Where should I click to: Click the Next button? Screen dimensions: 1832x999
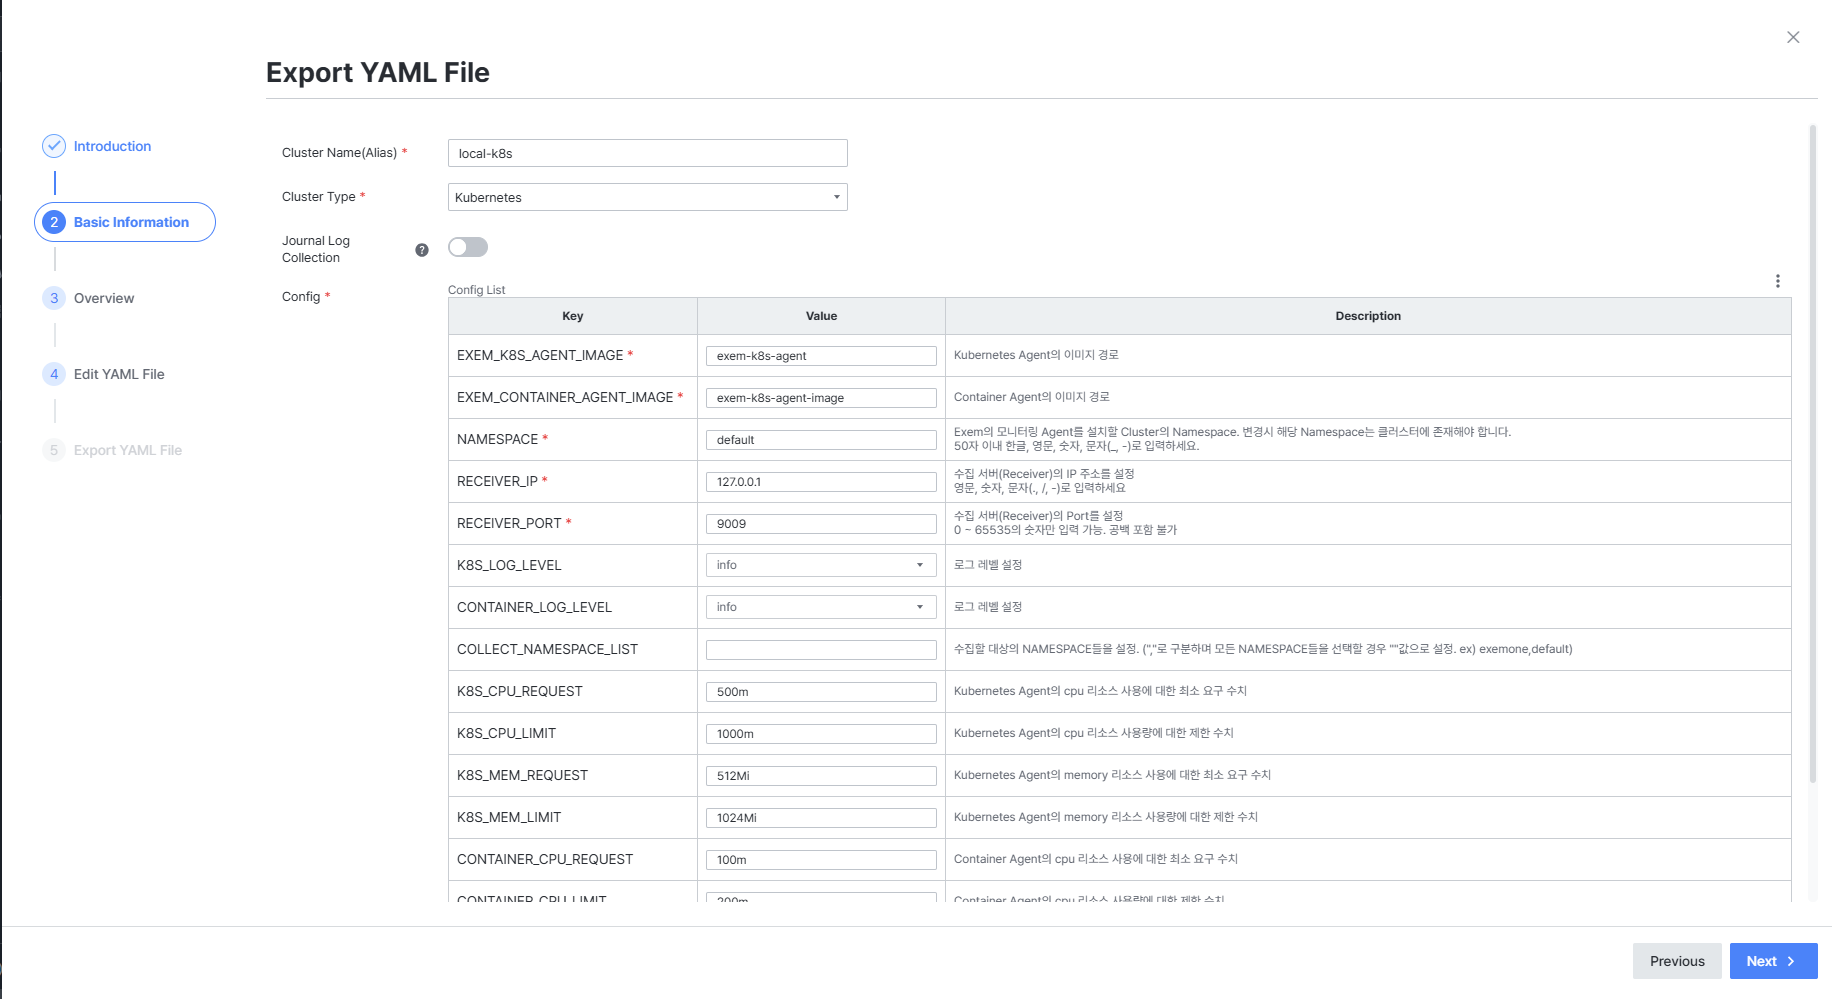tap(1774, 961)
